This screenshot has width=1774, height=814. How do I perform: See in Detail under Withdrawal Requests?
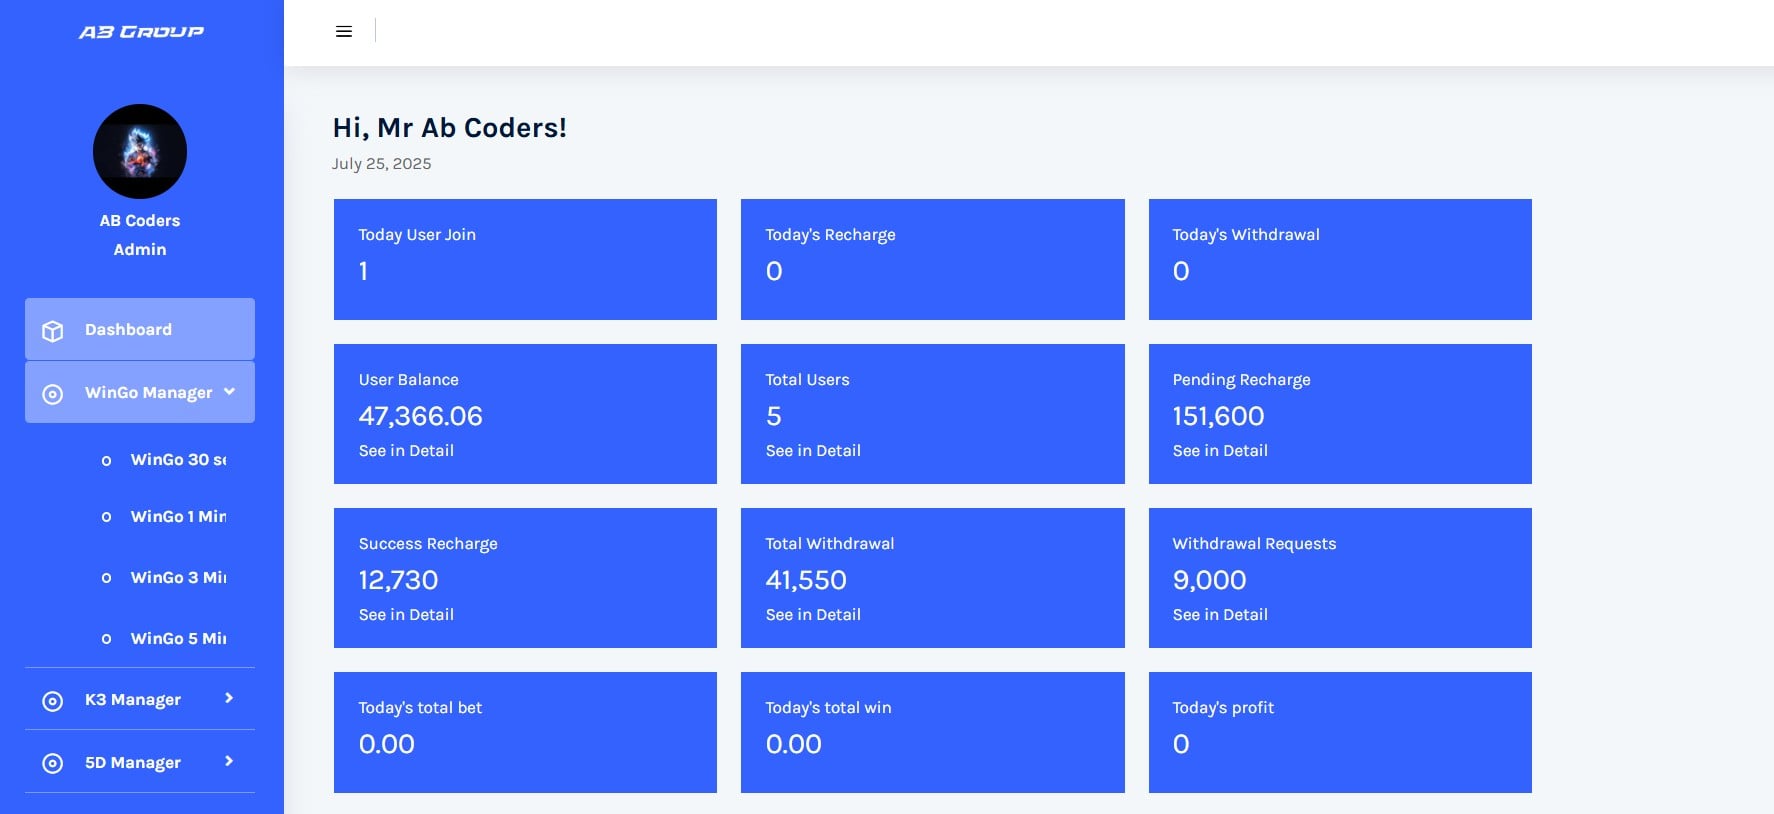[1220, 615]
